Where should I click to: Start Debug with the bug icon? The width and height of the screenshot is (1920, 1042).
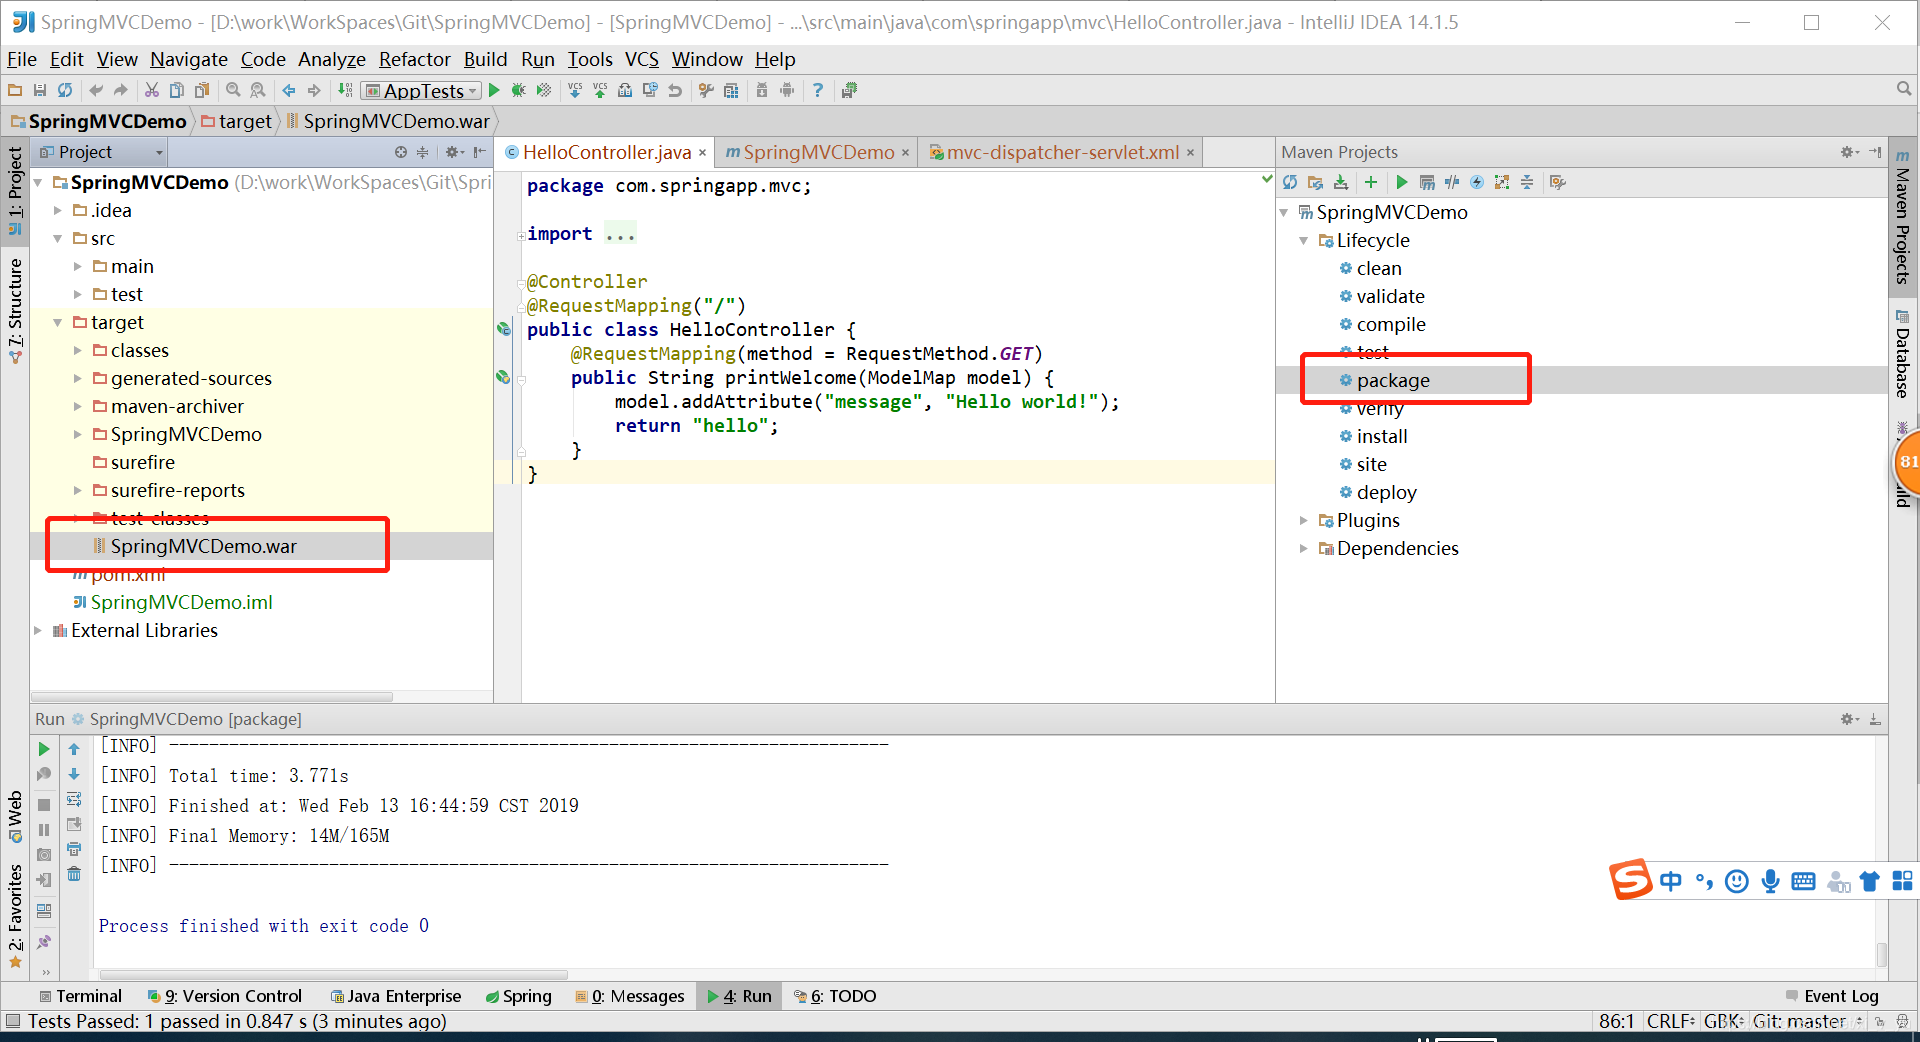point(518,91)
